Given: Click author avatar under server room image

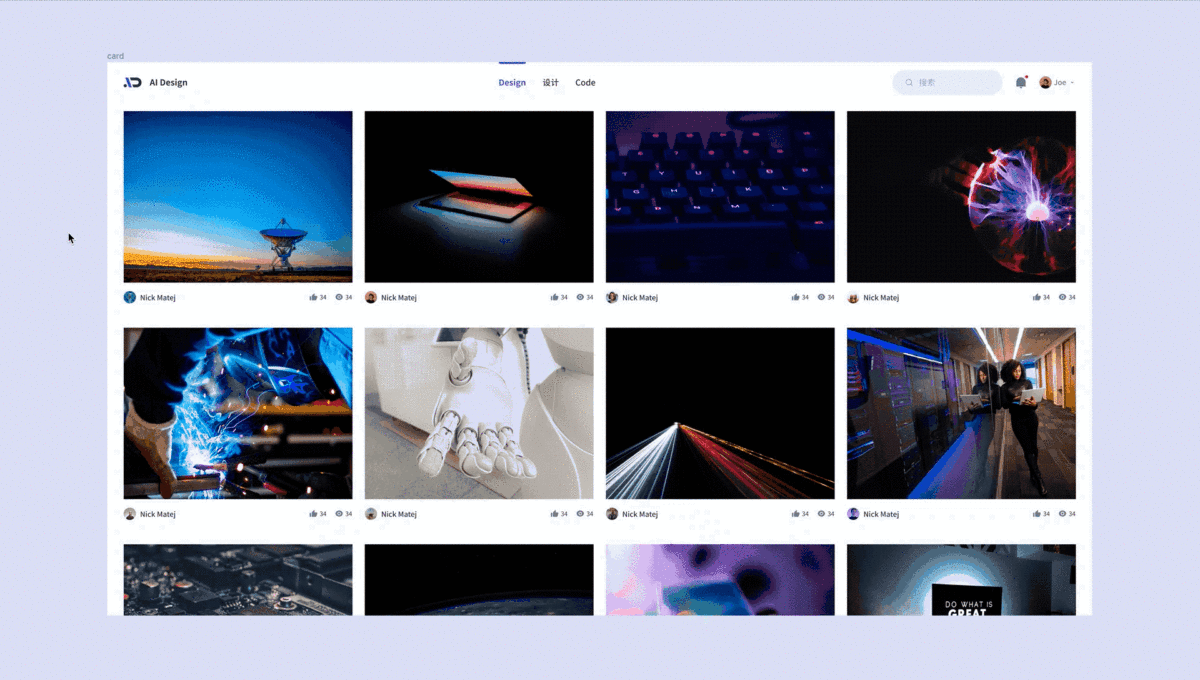Looking at the screenshot, I should pyautogui.click(x=853, y=514).
